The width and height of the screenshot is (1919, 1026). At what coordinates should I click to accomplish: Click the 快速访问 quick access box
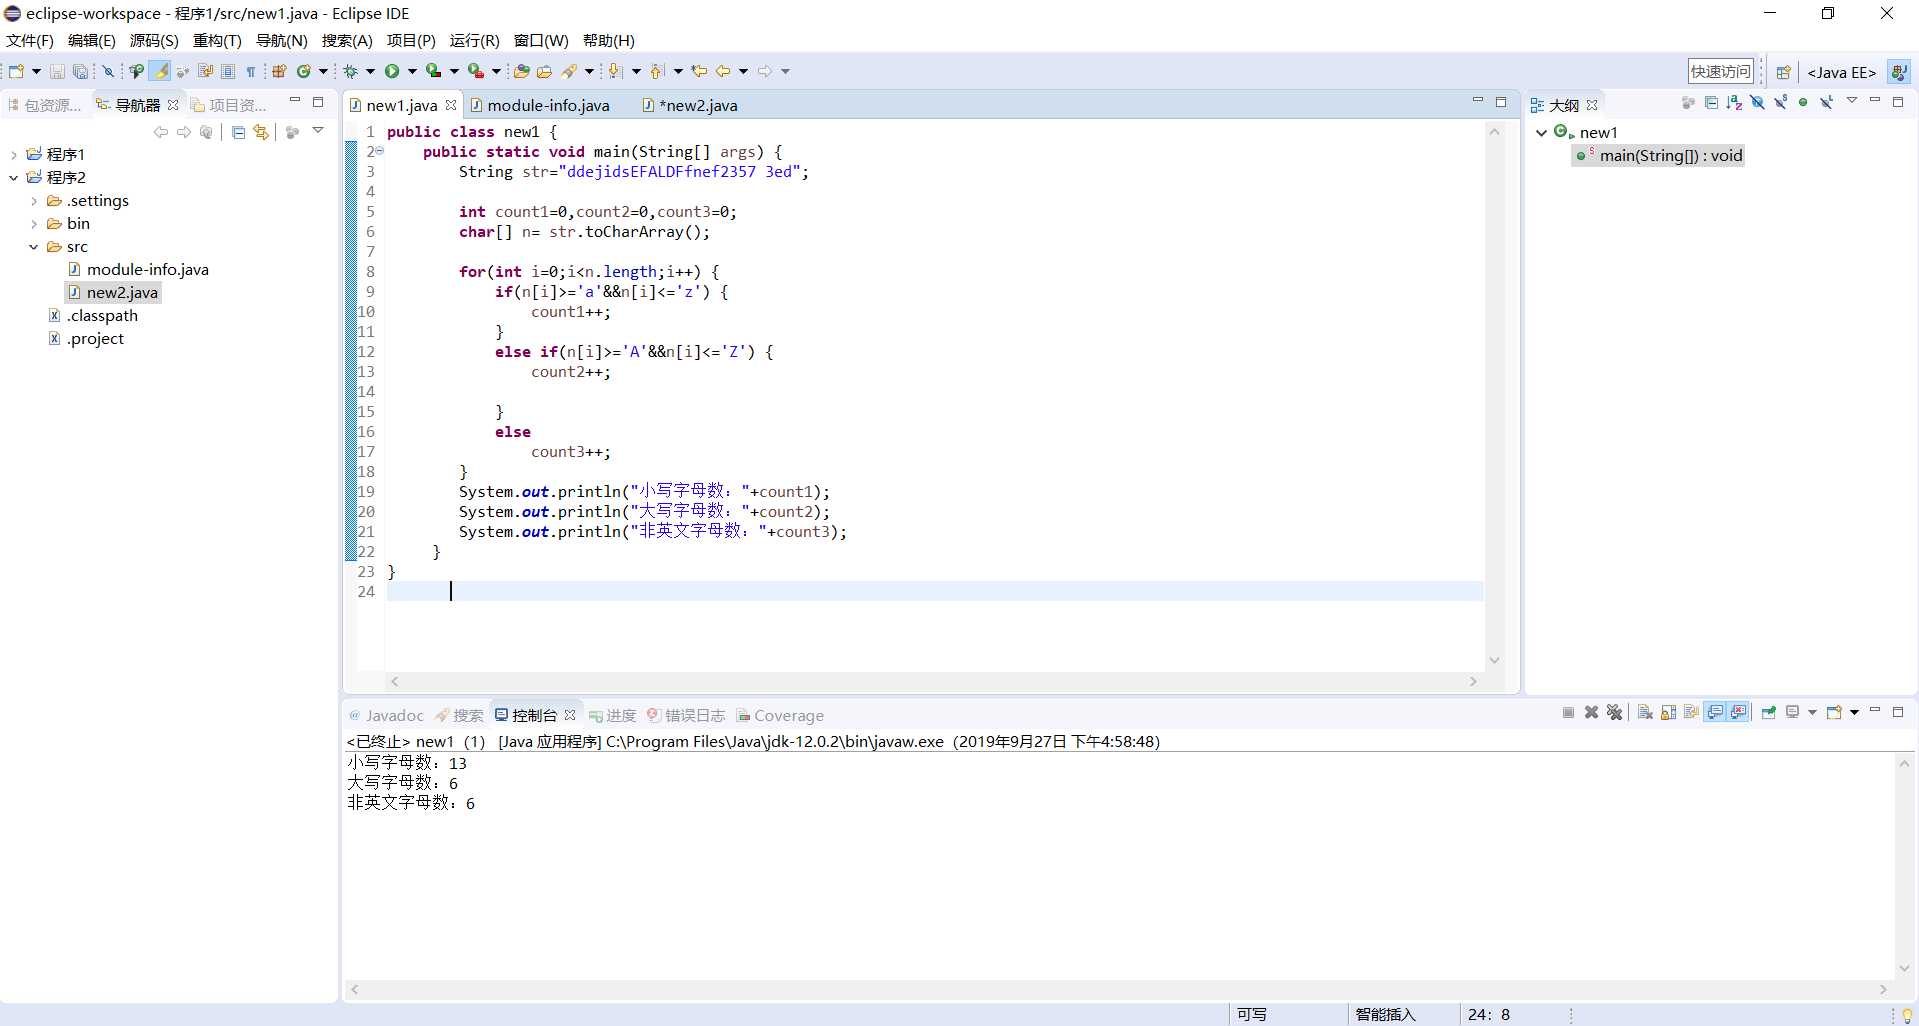(x=1720, y=71)
